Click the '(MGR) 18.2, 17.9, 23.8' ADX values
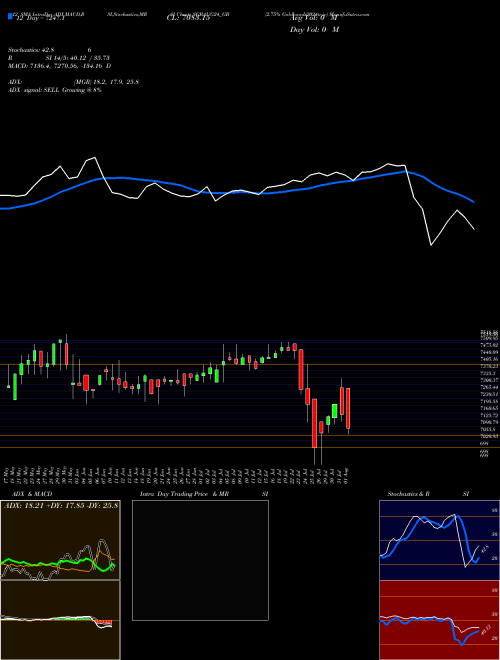Viewport: 500px width, 660px height. coord(106,82)
